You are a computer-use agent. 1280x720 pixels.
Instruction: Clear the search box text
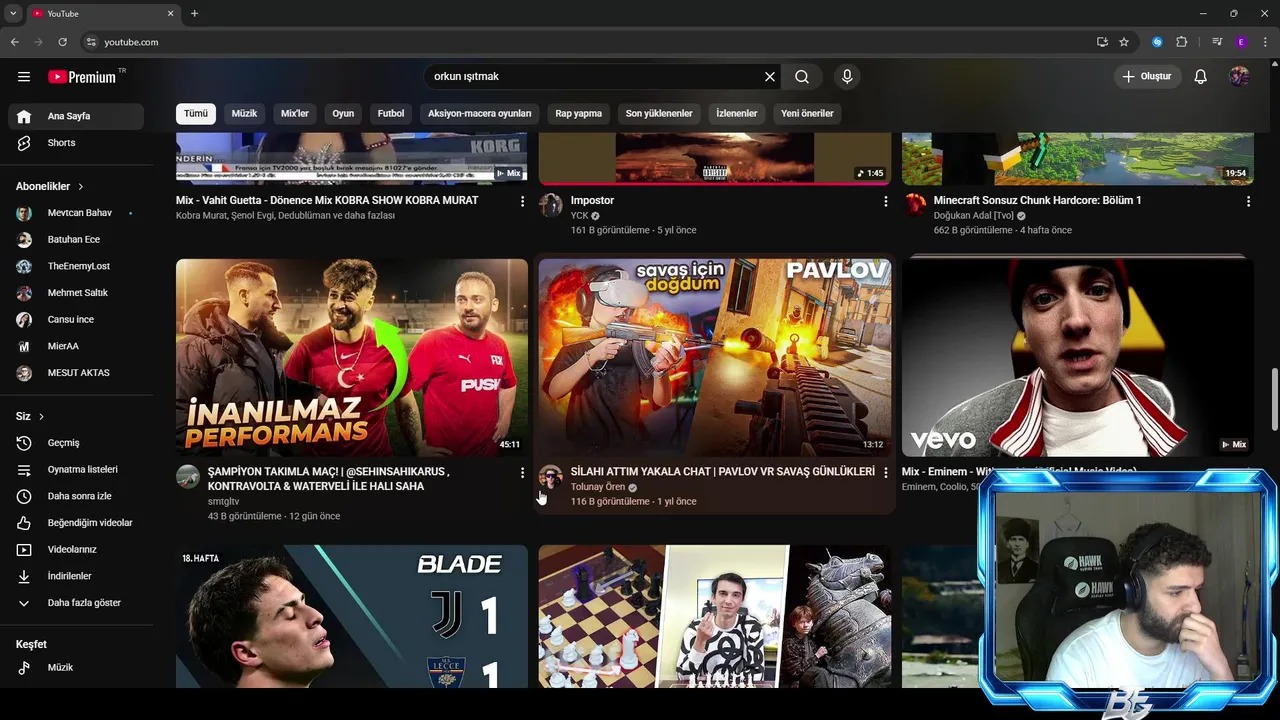[770, 76]
